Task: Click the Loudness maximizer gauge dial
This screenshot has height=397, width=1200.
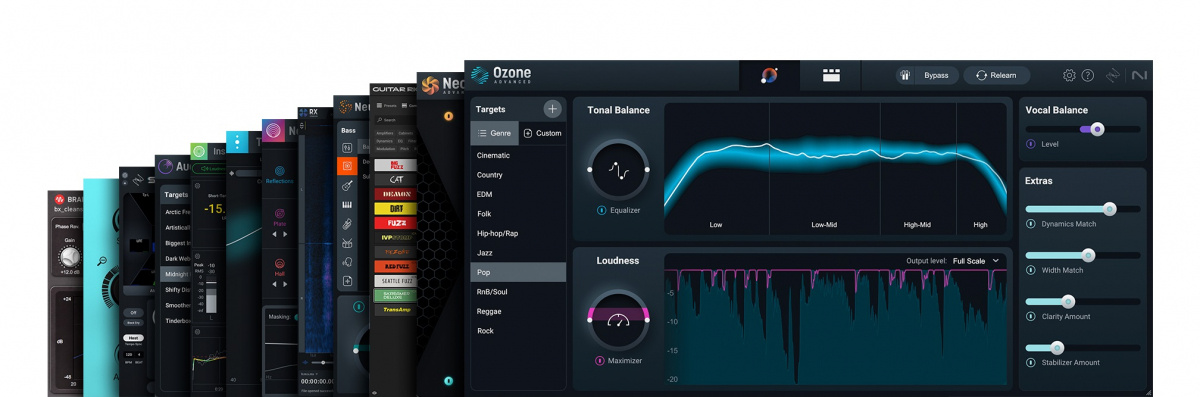Action: [x=618, y=319]
